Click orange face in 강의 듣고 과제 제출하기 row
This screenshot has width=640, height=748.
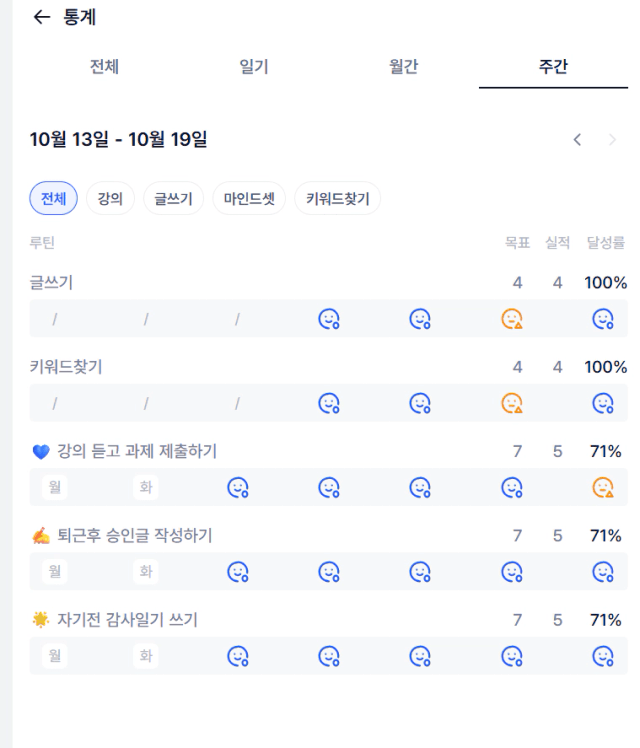[603, 488]
